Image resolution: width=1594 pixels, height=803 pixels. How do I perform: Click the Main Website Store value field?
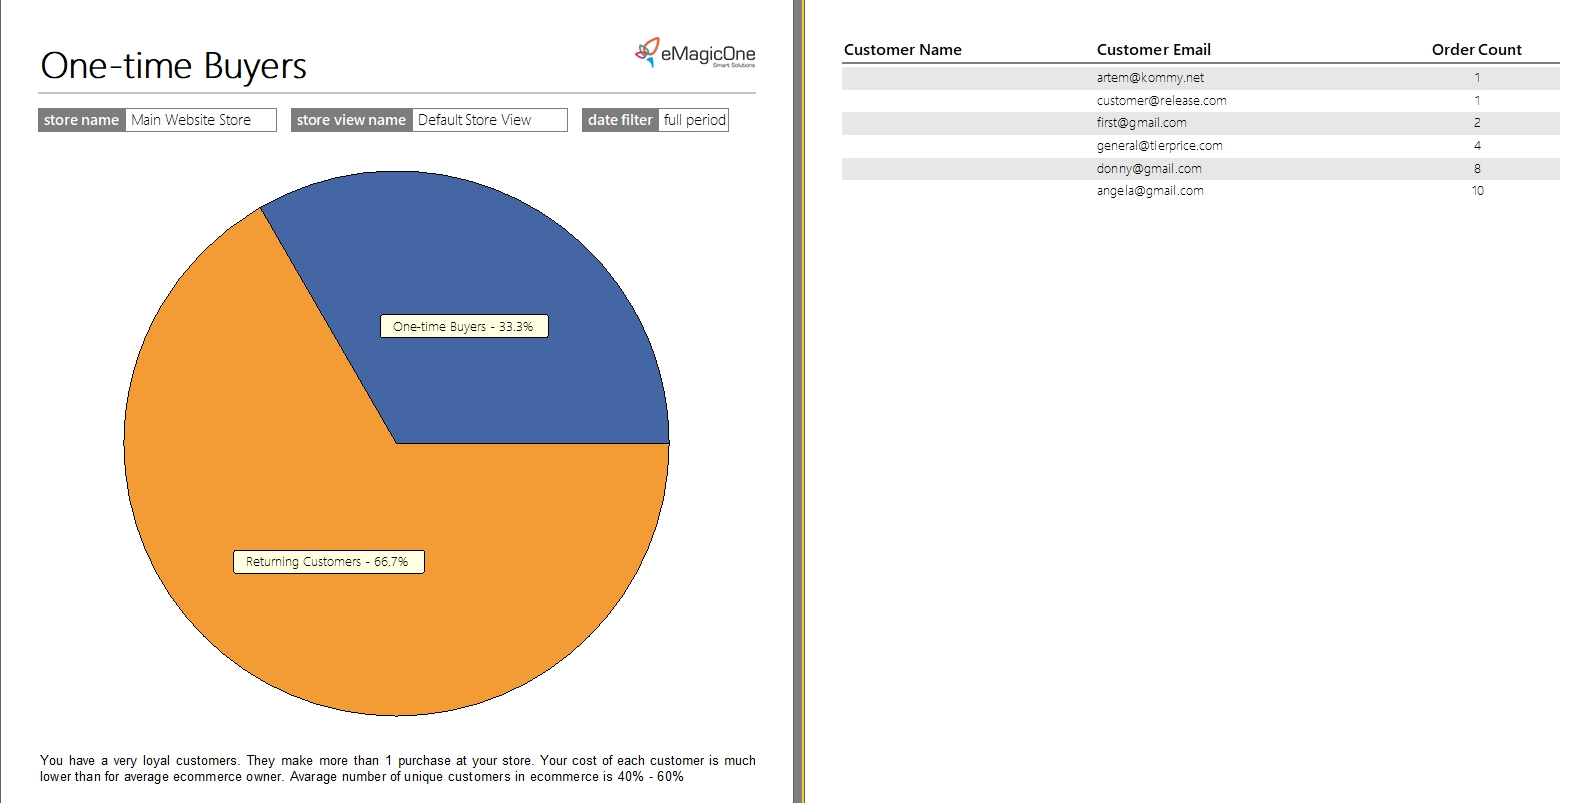pos(201,120)
